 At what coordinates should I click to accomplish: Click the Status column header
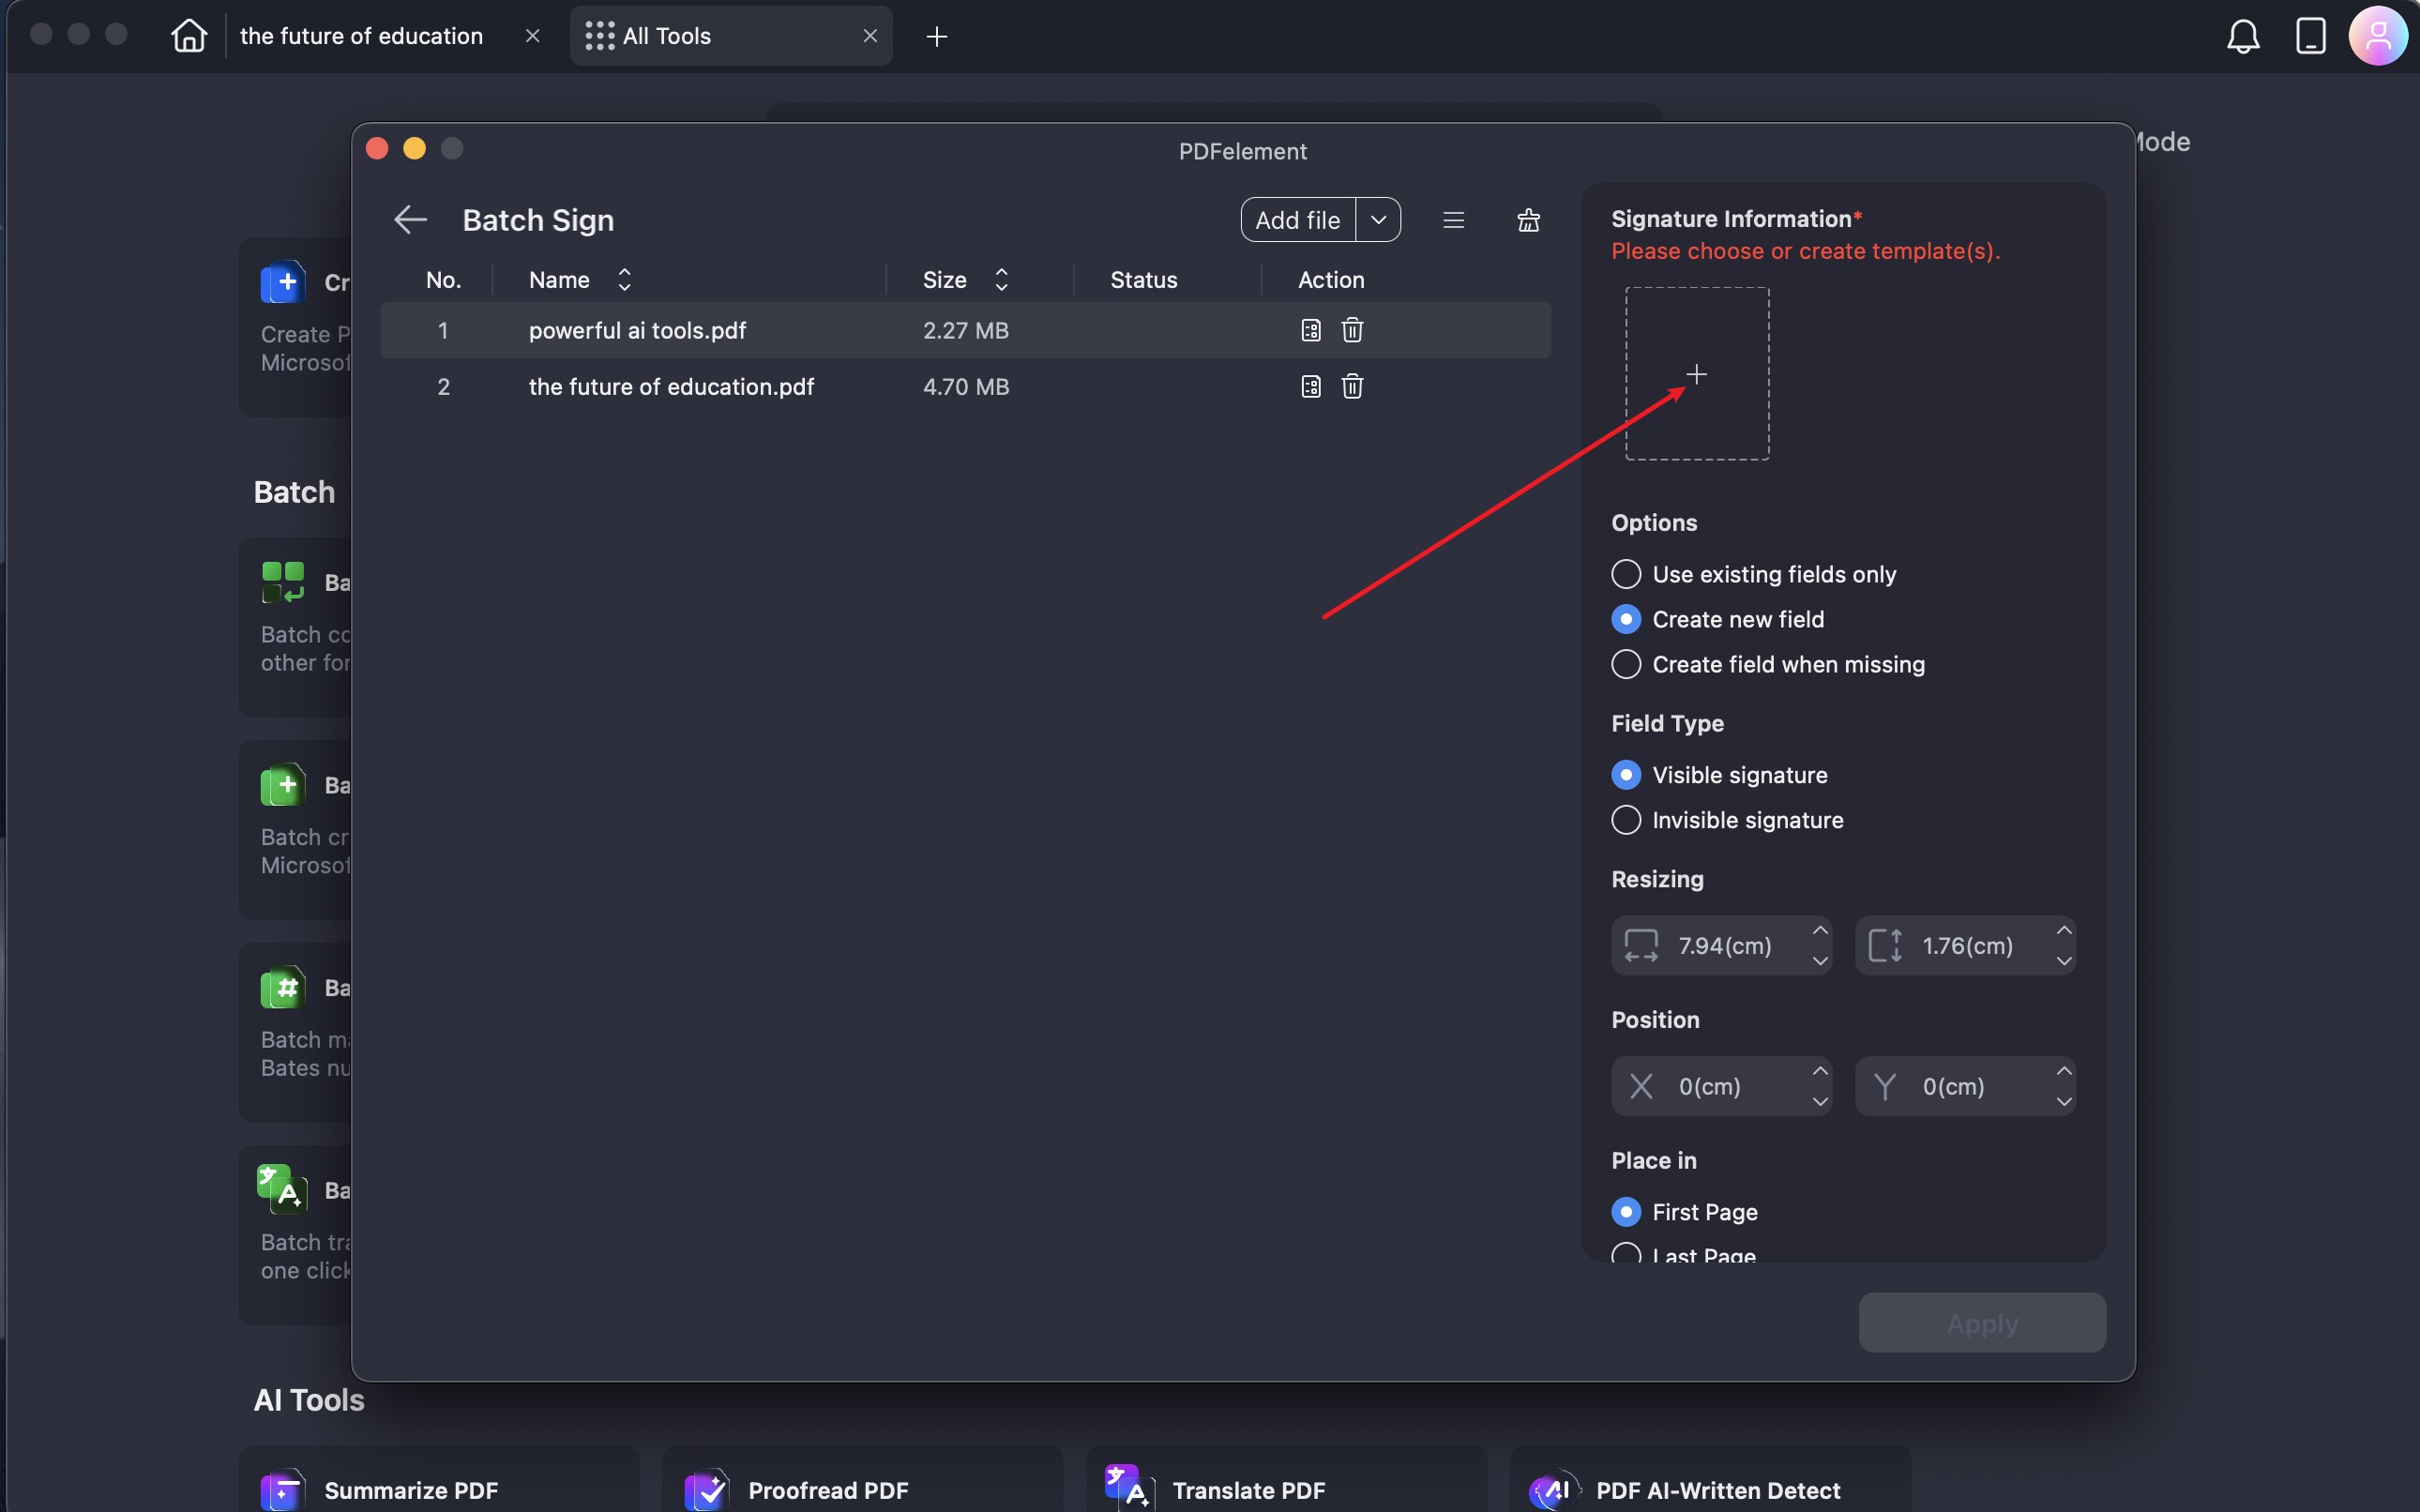point(1143,280)
